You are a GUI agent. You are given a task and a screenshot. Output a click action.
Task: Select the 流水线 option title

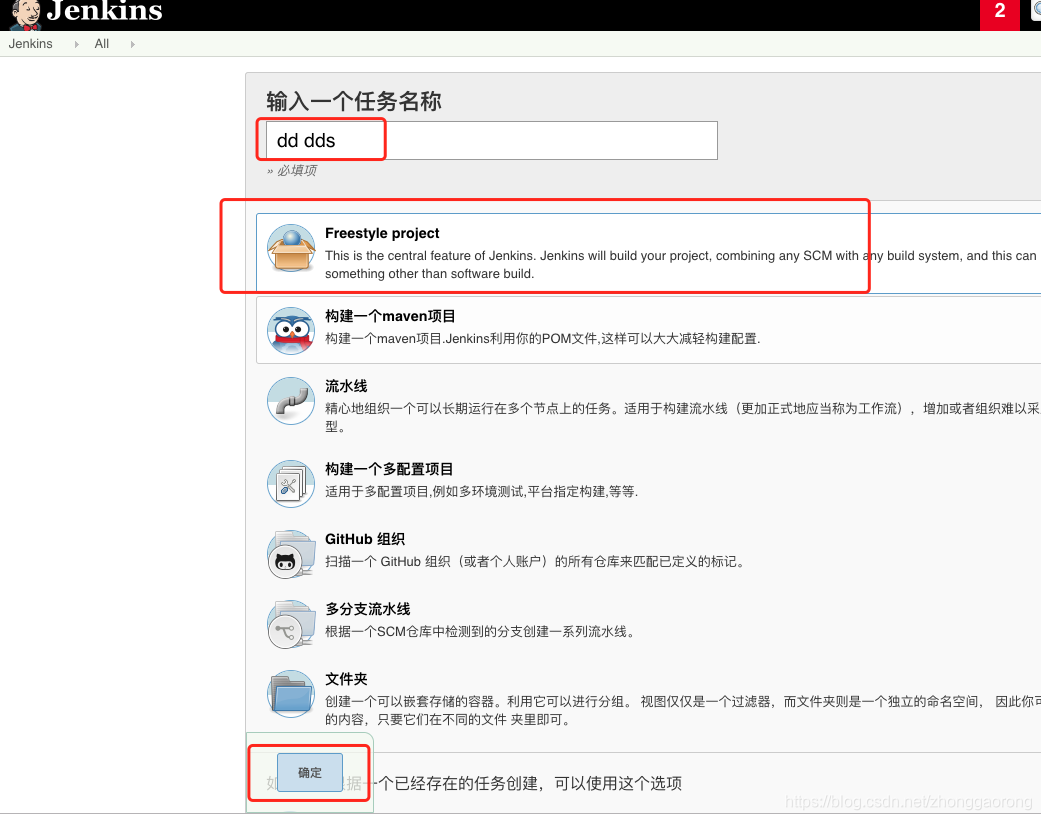tap(346, 386)
